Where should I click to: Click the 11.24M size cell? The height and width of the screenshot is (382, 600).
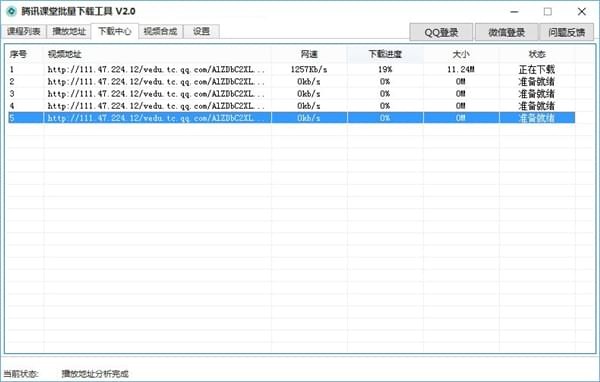coord(461,69)
